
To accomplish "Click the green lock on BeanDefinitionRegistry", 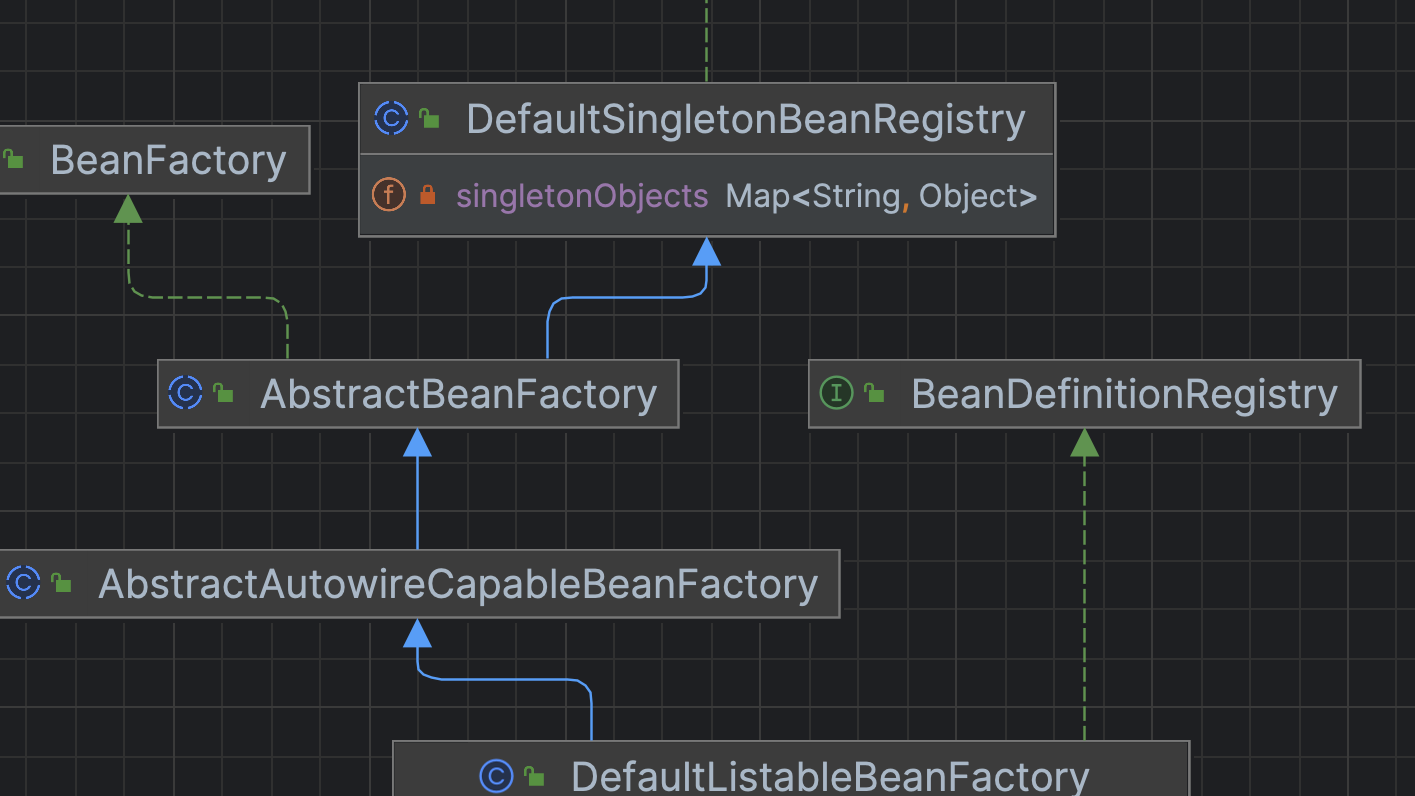I will click(x=874, y=393).
